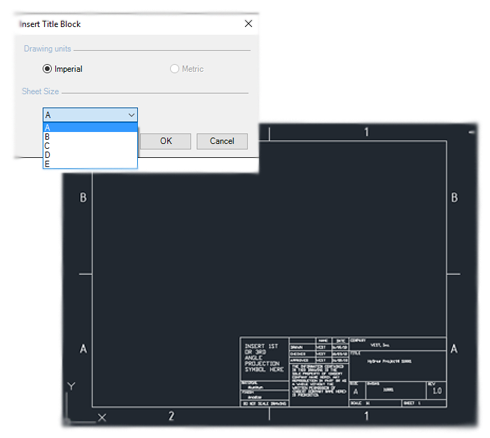Select the REV 1.0 cell in title block
Image resolution: width=490 pixels, height=438 pixels.
point(437,390)
